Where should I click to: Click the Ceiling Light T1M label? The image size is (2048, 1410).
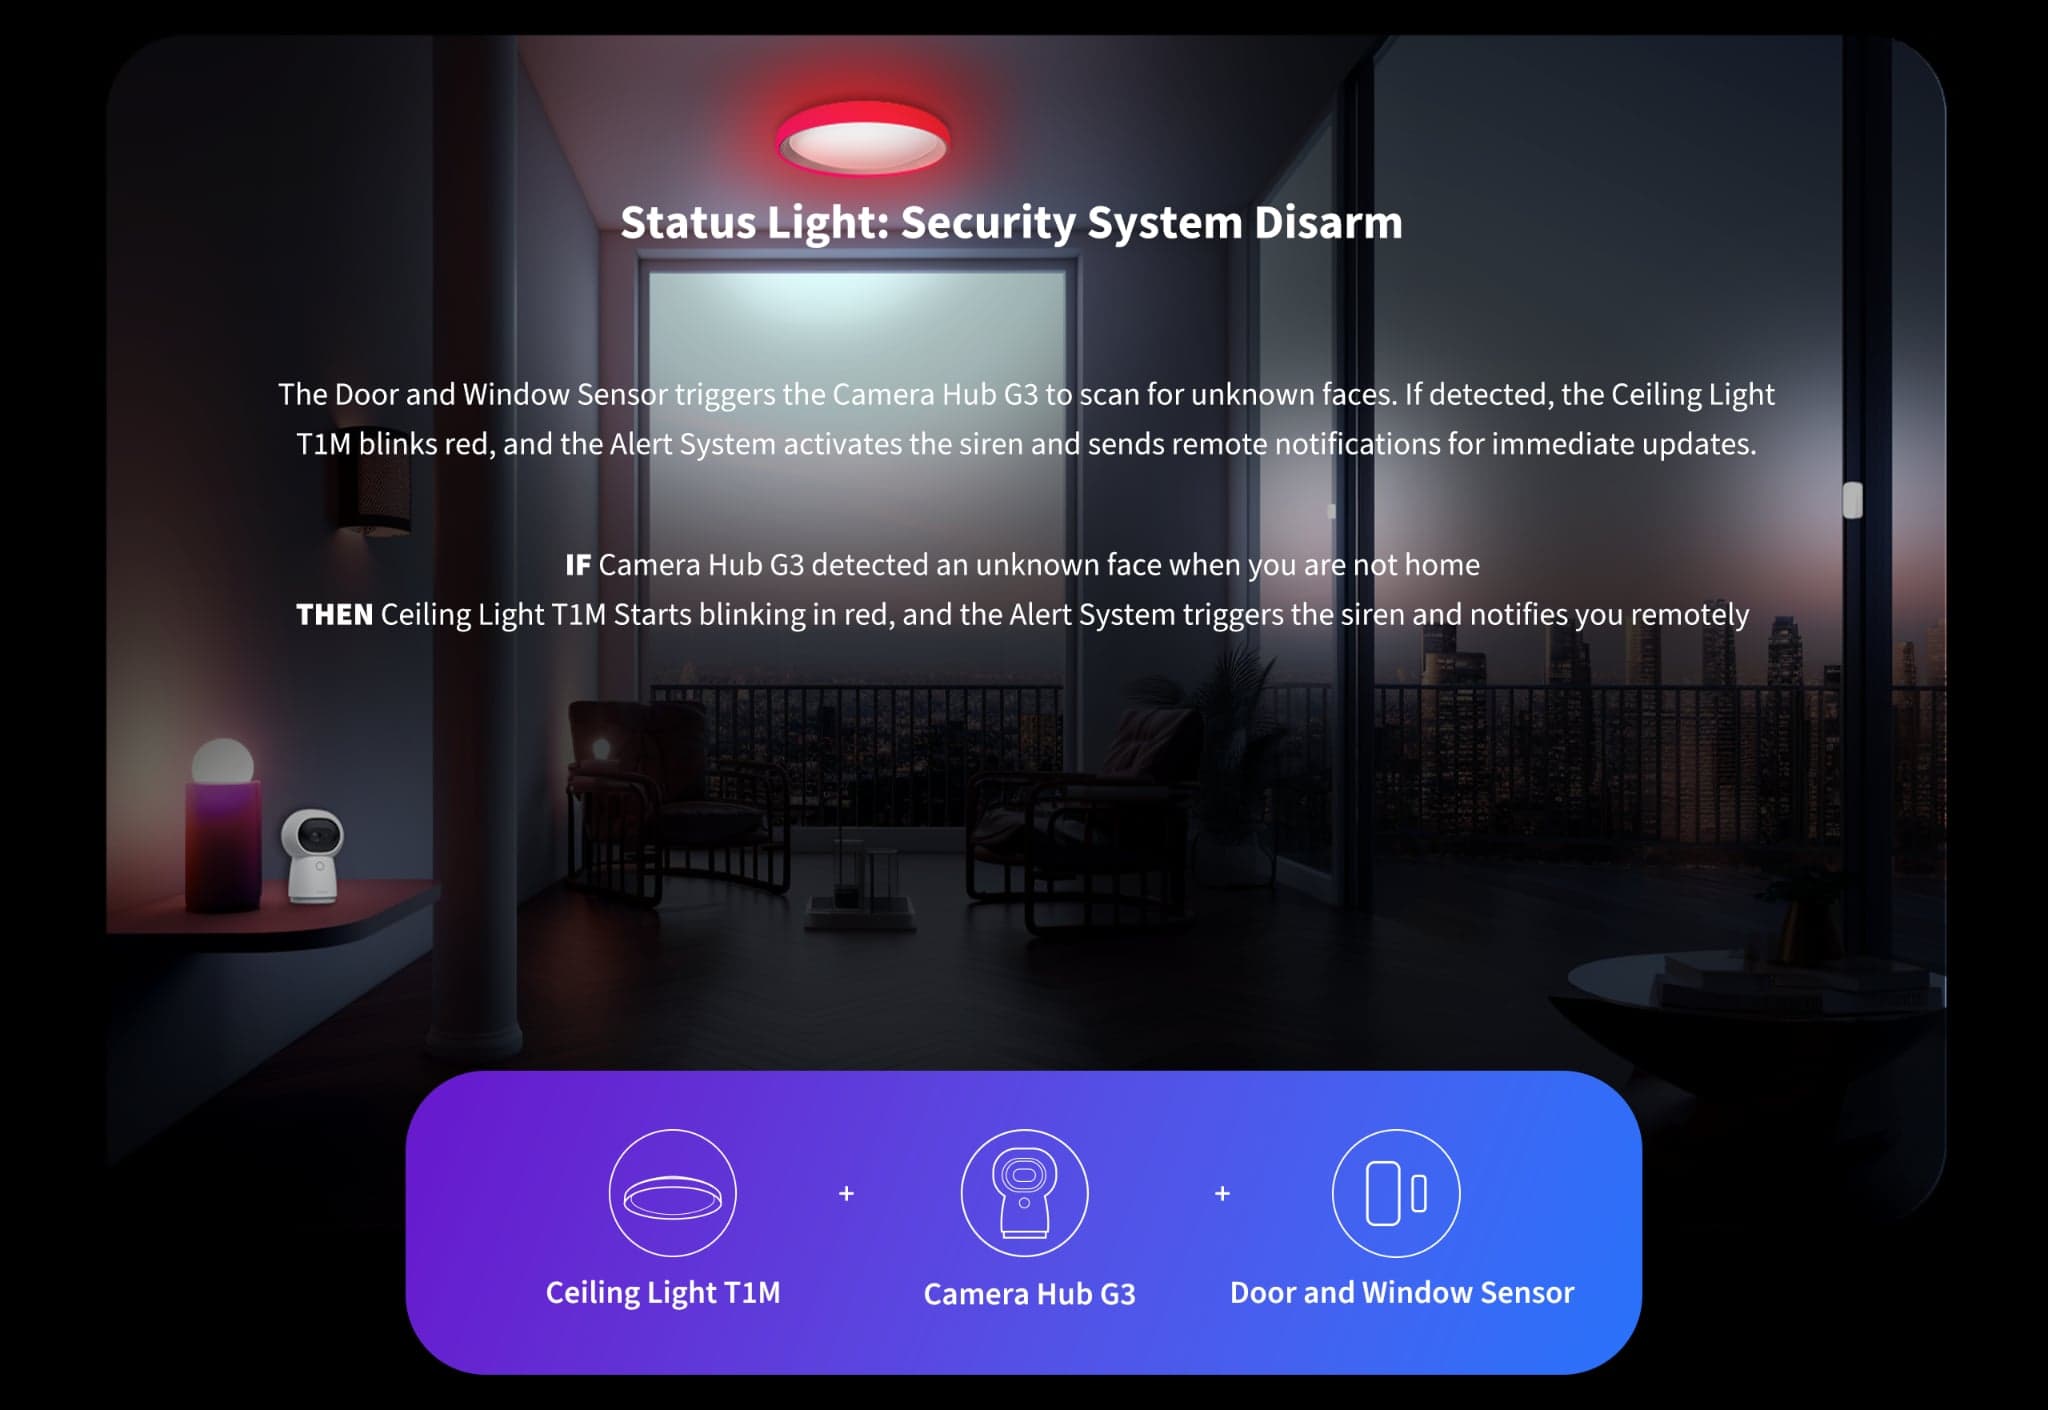(x=663, y=1292)
